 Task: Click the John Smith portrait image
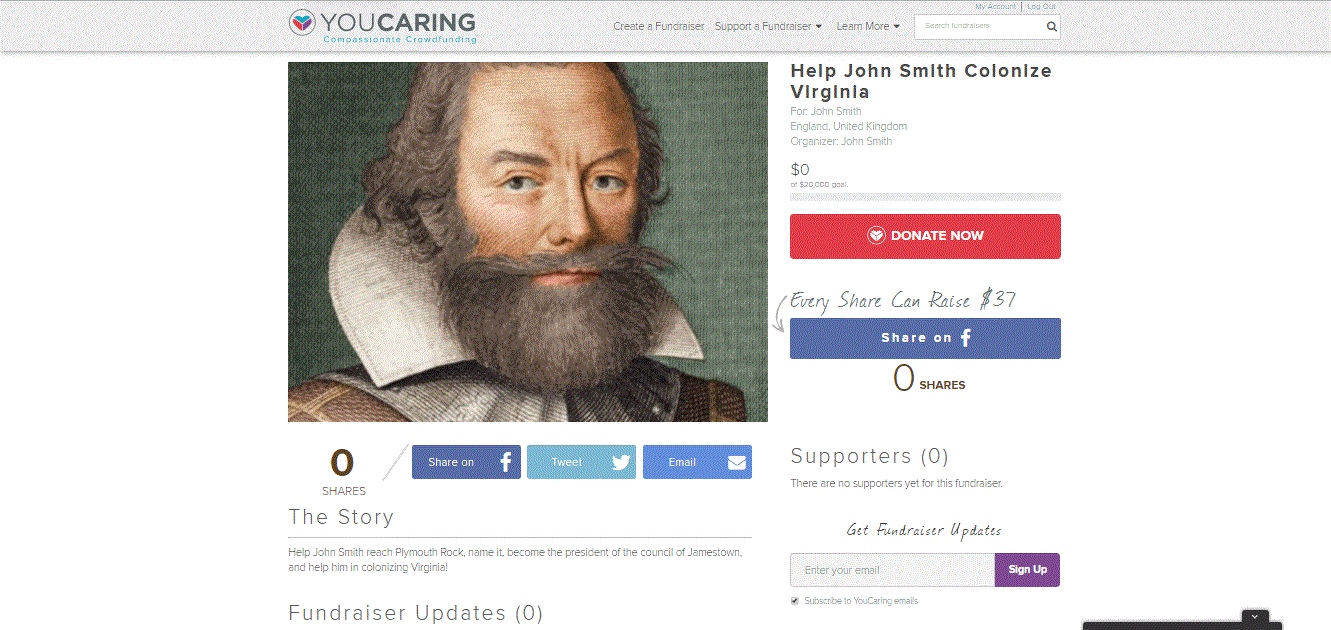pyautogui.click(x=528, y=242)
